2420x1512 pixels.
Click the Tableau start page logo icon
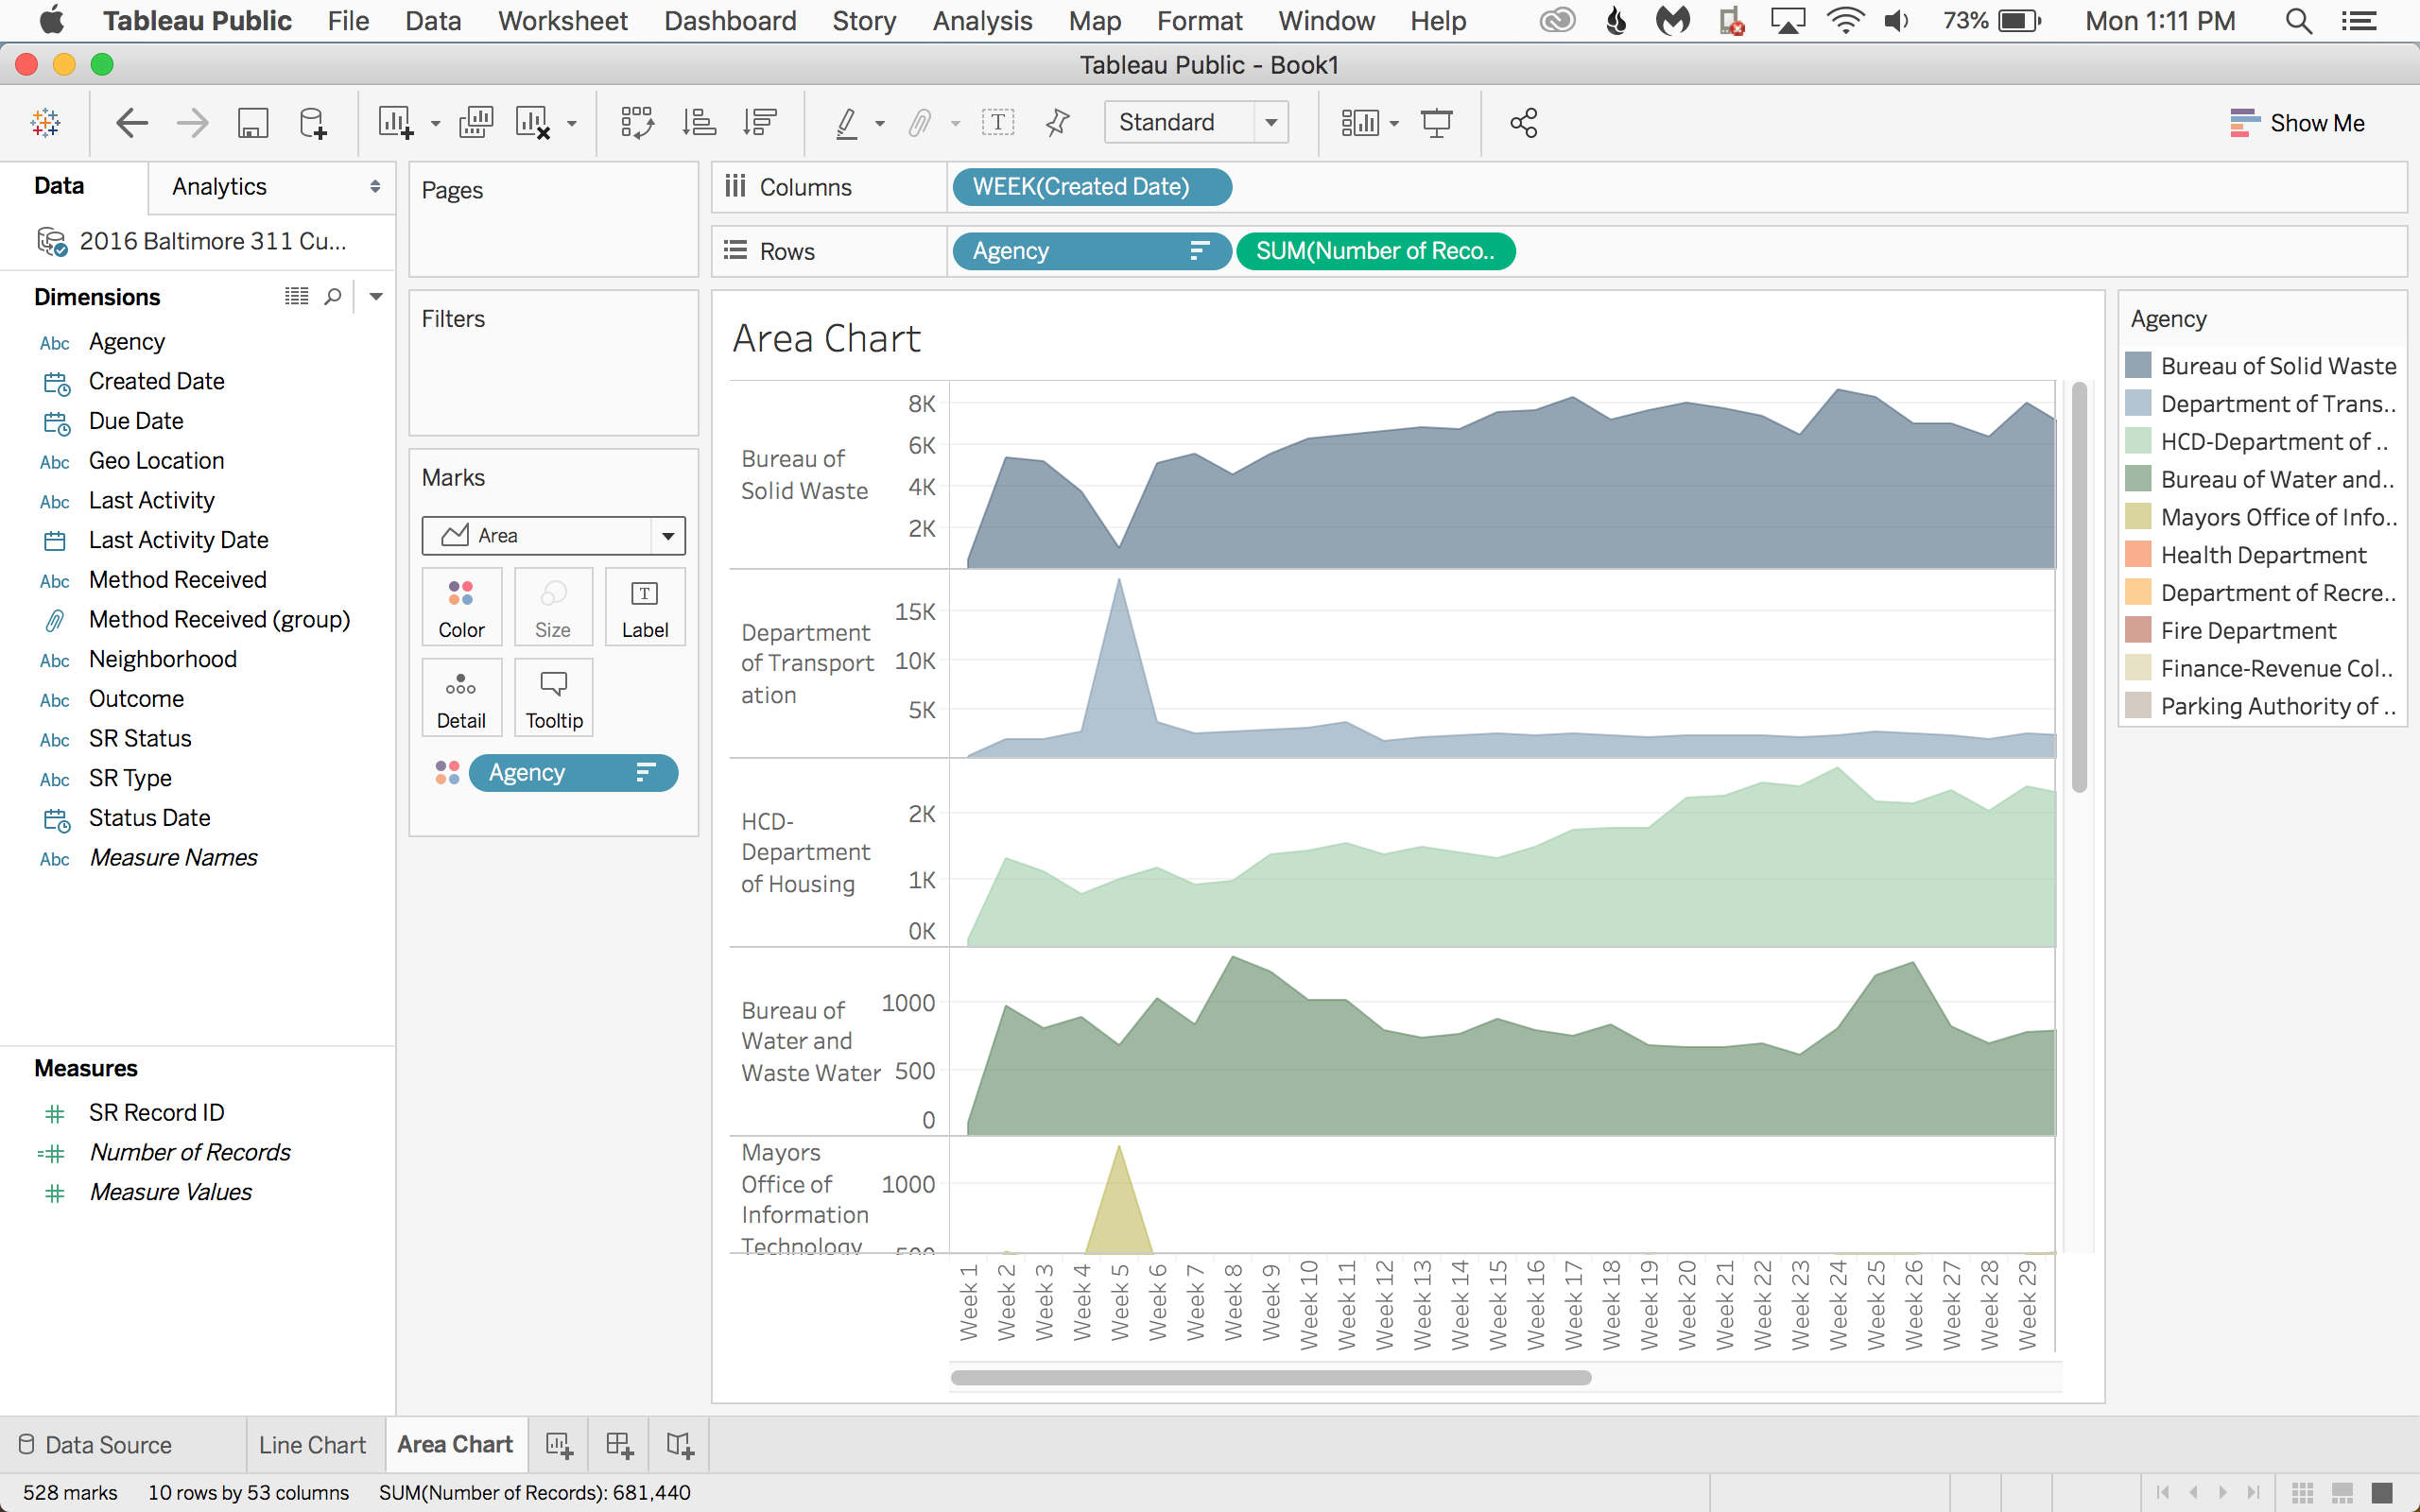click(x=46, y=123)
